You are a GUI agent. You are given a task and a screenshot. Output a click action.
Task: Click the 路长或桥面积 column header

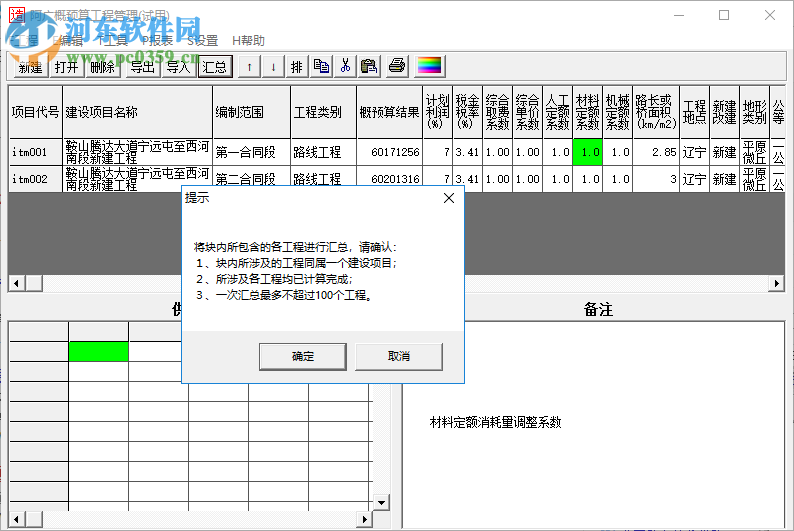656,112
